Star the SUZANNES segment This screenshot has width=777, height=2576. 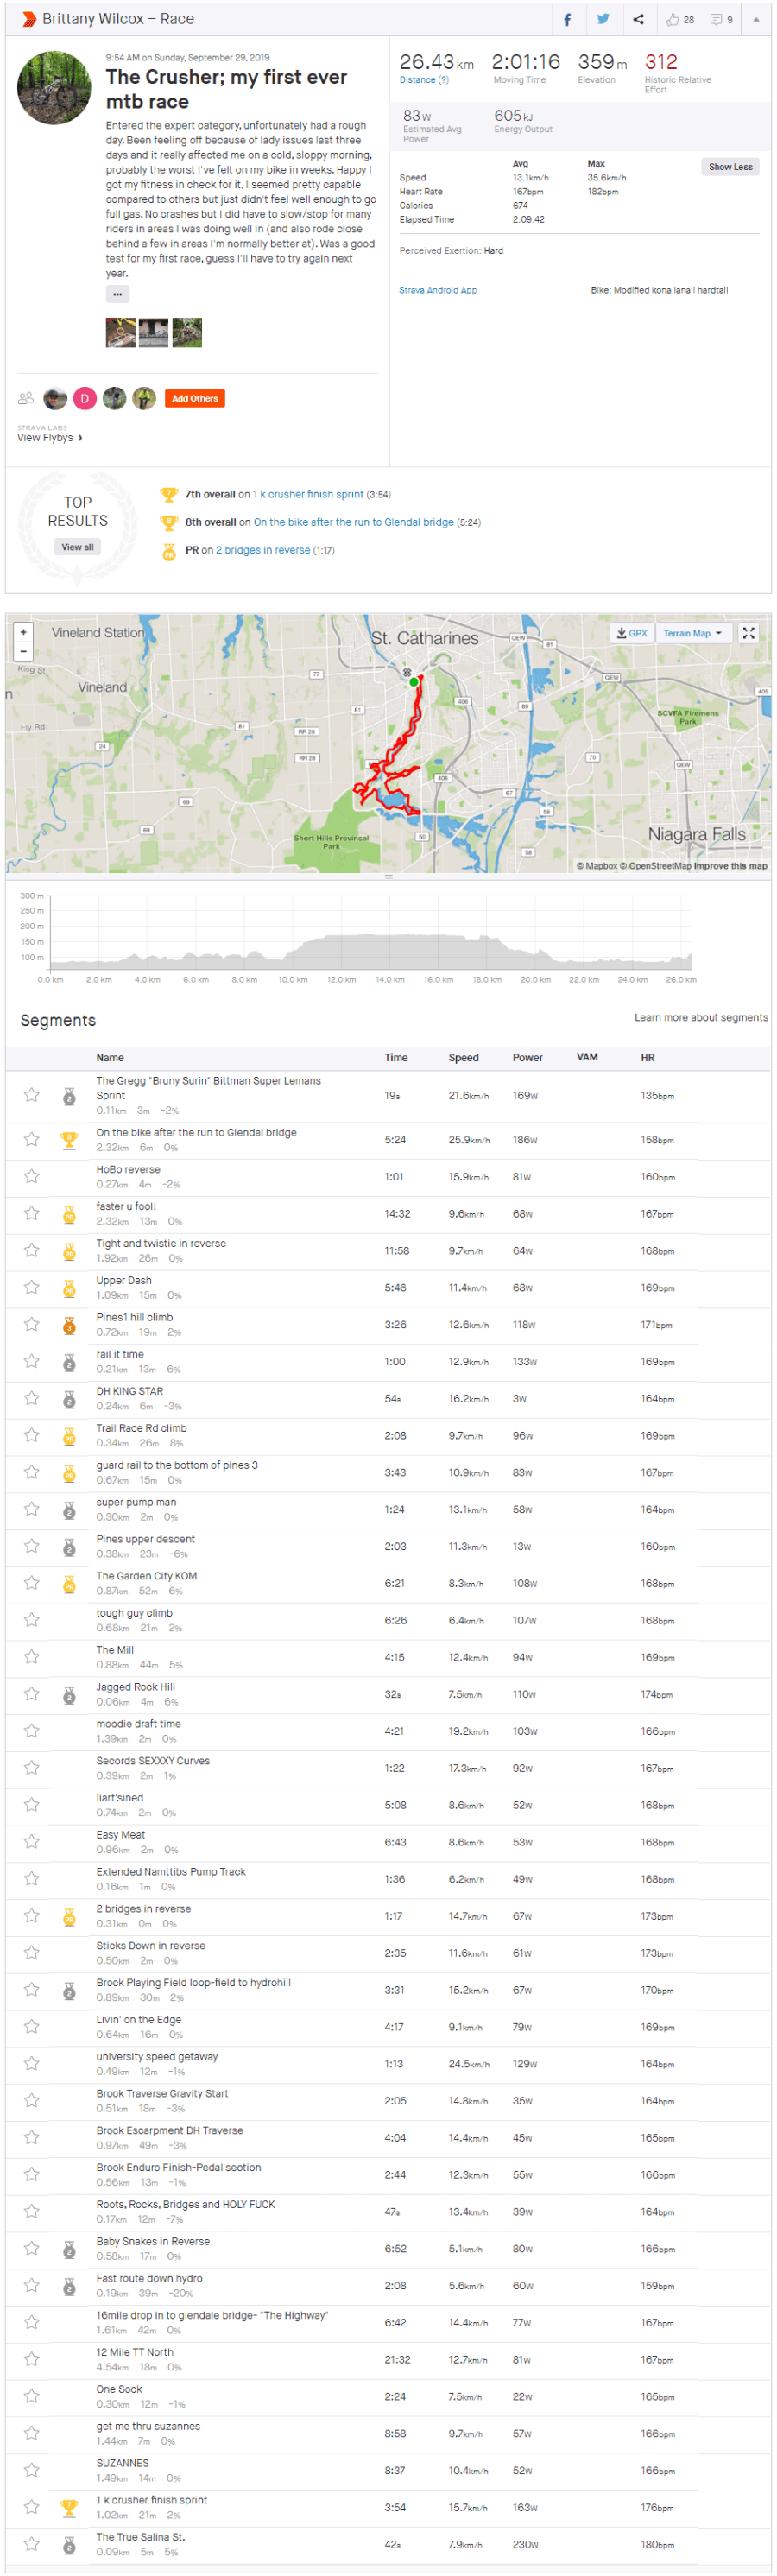32,2470
